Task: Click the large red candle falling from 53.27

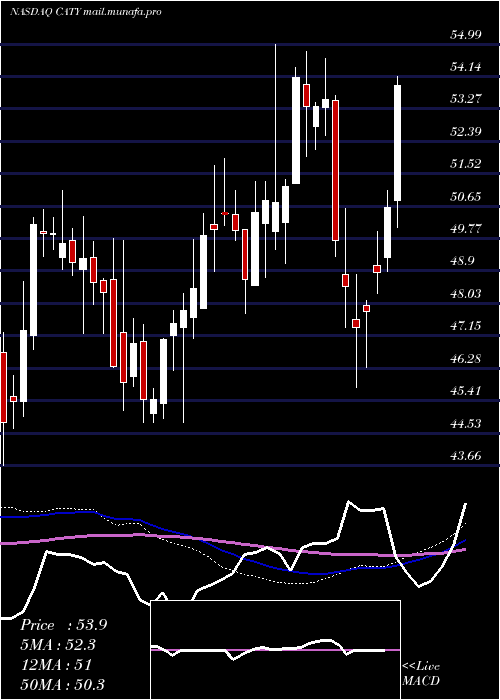Action: (335, 171)
